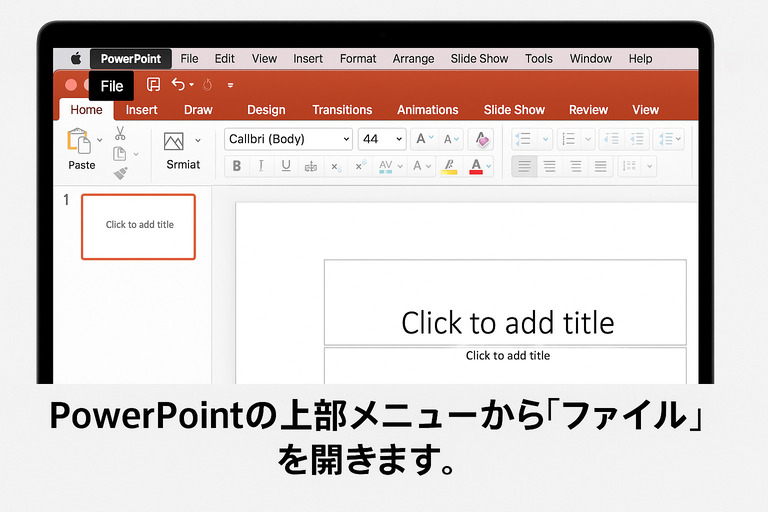This screenshot has width=768, height=512.
Task: Open the Format menu
Action: (x=358, y=59)
